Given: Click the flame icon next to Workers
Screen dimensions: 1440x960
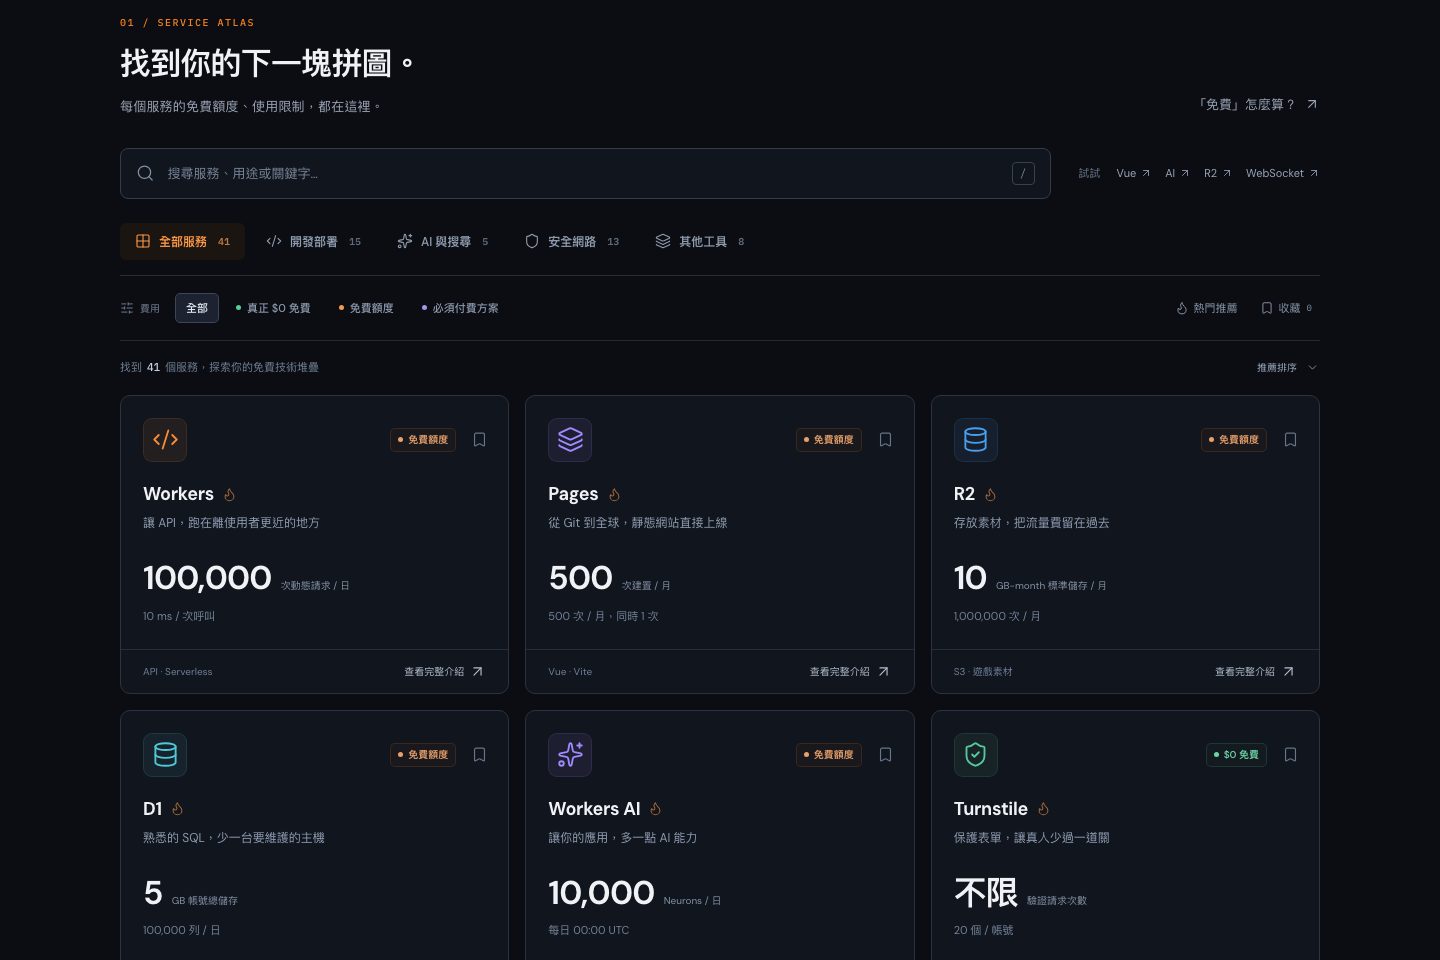Looking at the screenshot, I should [x=229, y=494].
